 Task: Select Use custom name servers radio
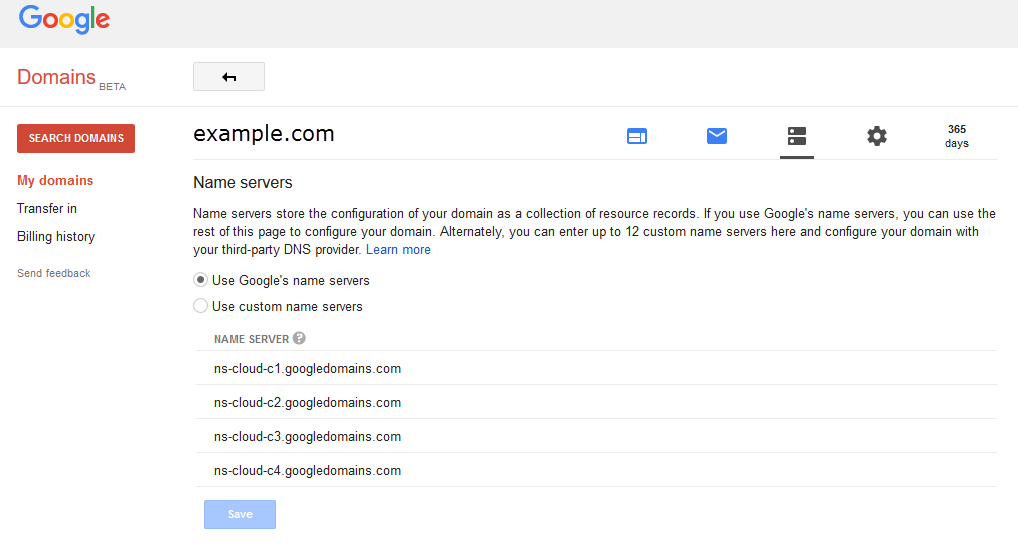[x=201, y=306]
